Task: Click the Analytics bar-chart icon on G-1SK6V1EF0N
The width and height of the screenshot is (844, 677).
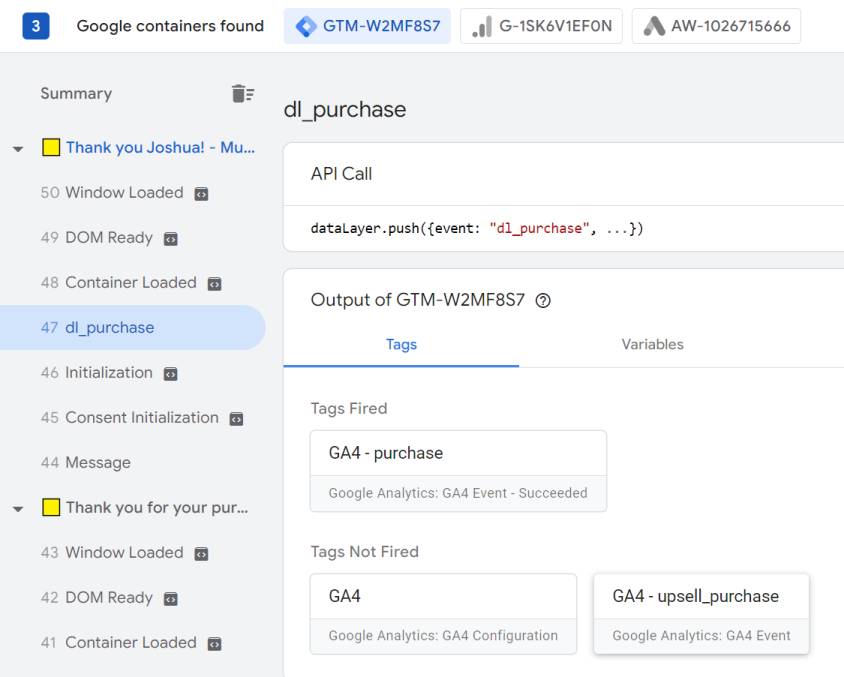Action: tap(482, 26)
